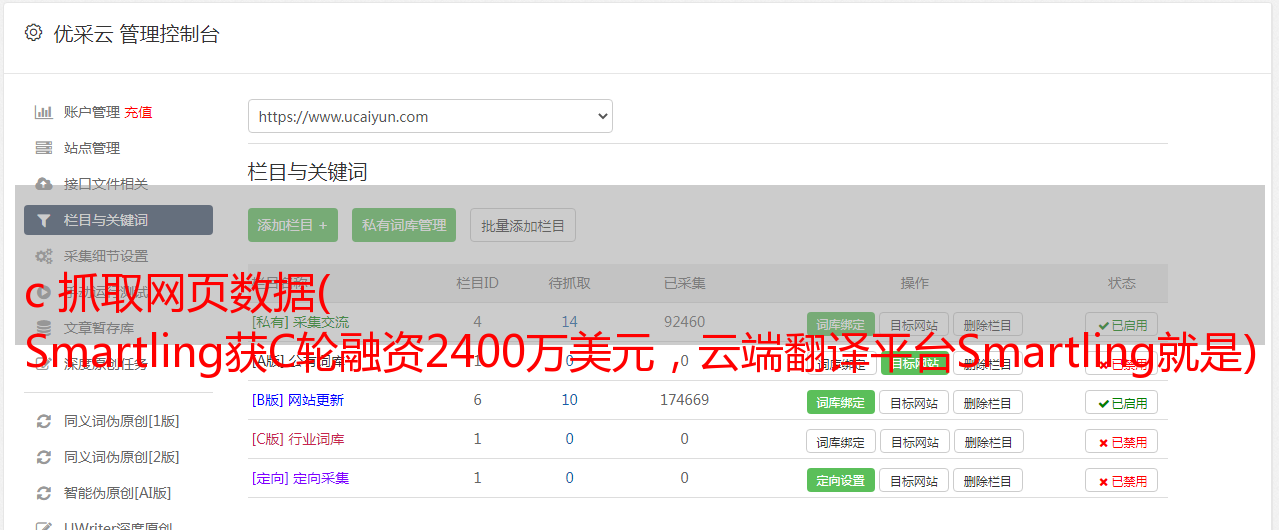The image size is (1279, 530).
Task: Click 定向设置 in the 定向采集 row
Action: pos(841,480)
